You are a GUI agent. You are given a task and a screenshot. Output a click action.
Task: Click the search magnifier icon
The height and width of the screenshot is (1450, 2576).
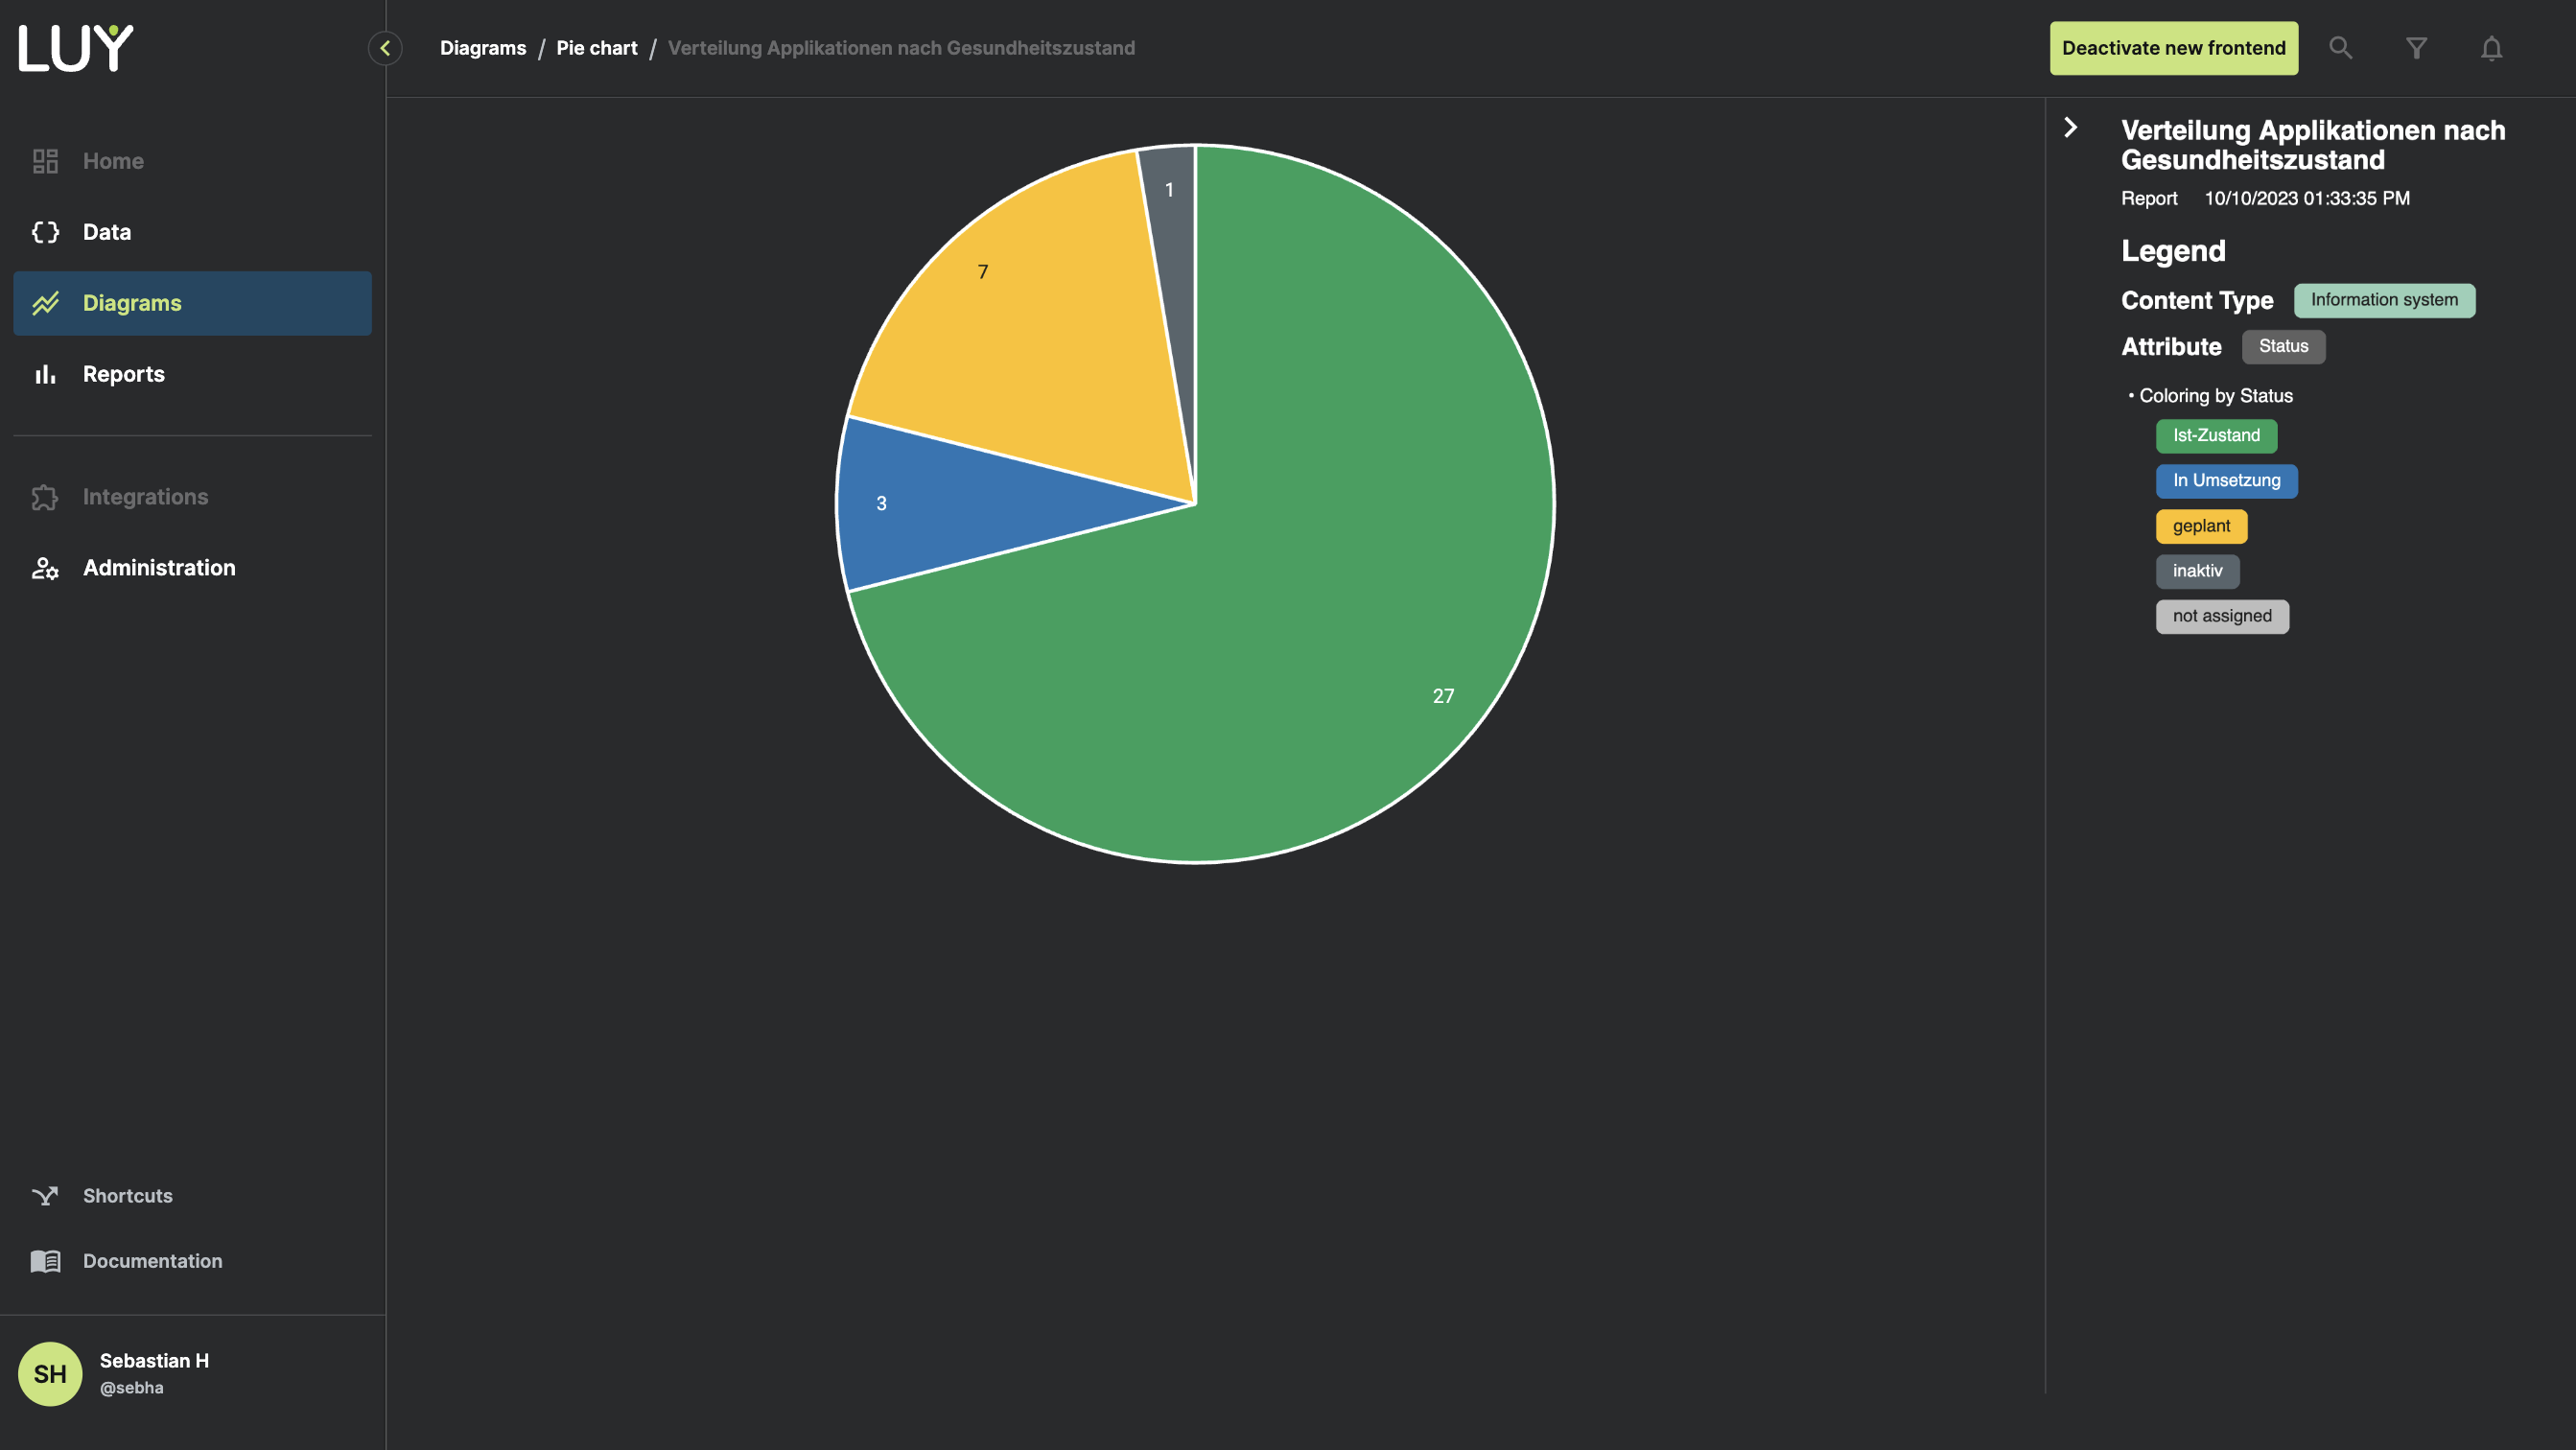[x=2340, y=48]
